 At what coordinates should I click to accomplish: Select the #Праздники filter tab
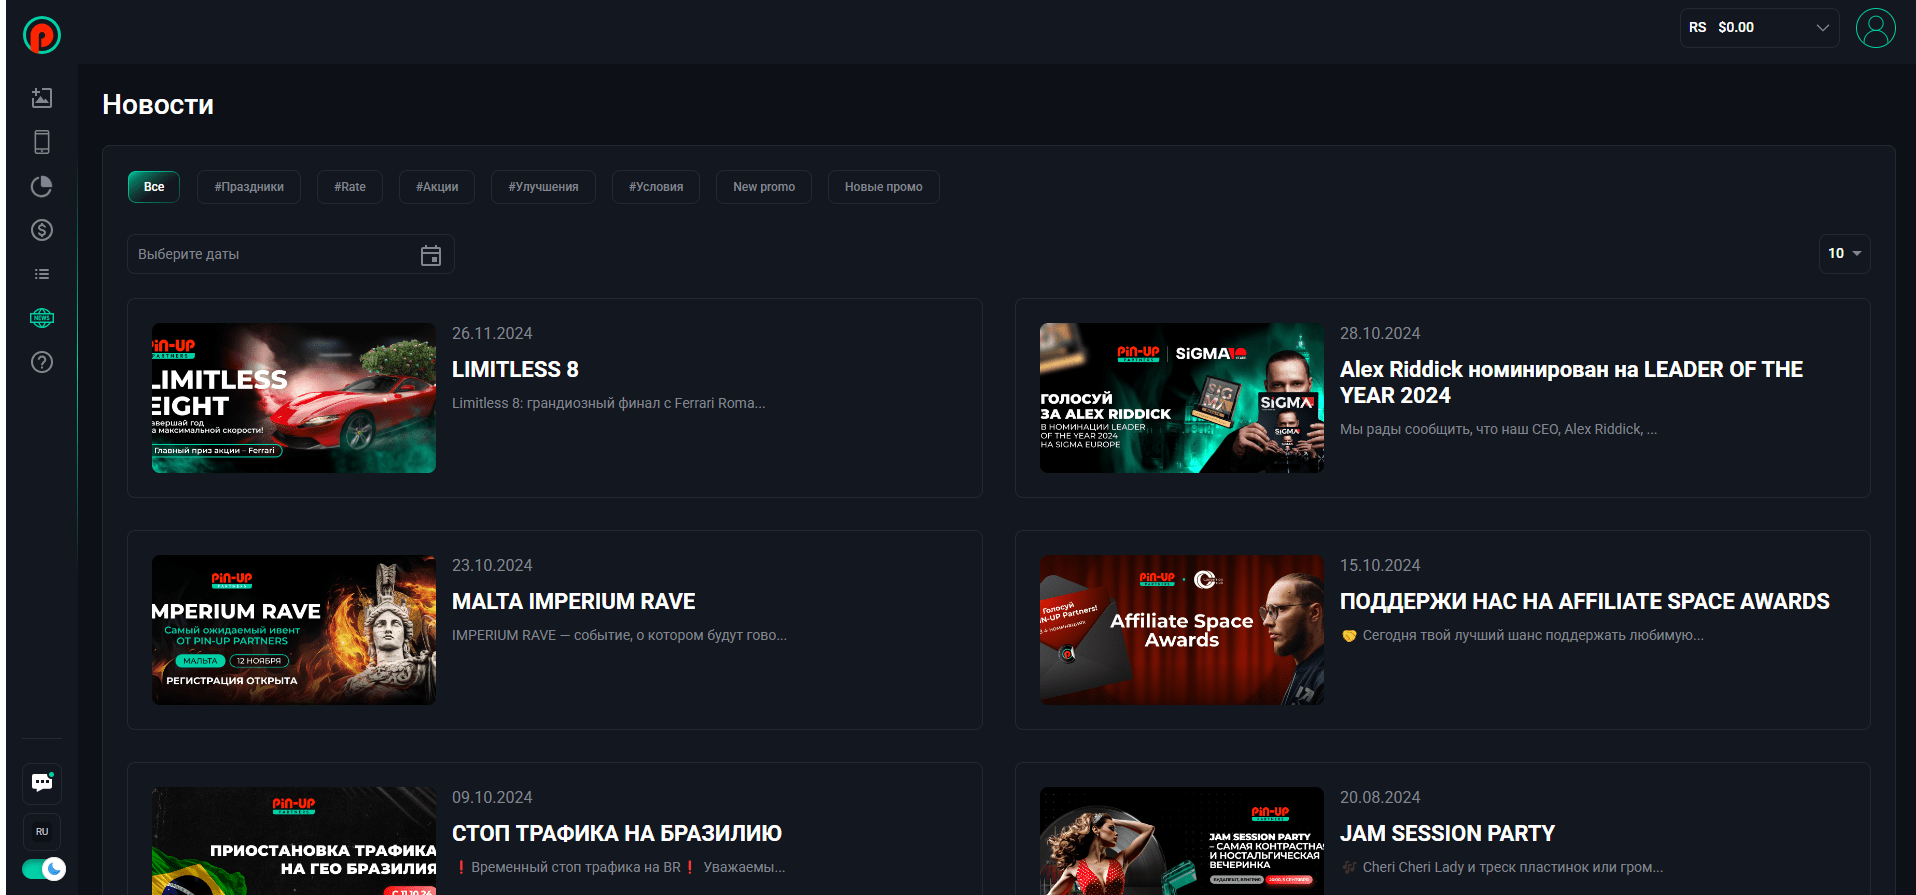(249, 187)
